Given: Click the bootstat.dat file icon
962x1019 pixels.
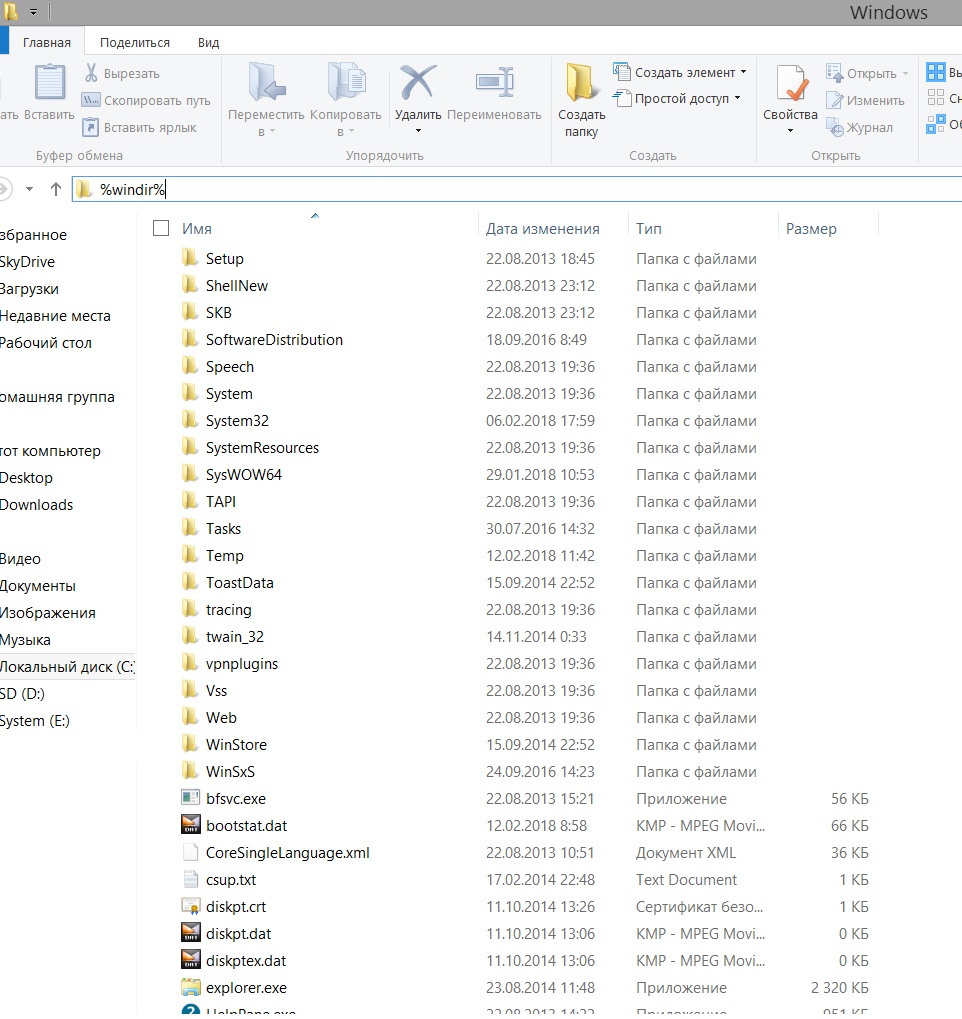Looking at the screenshot, I should [x=190, y=825].
